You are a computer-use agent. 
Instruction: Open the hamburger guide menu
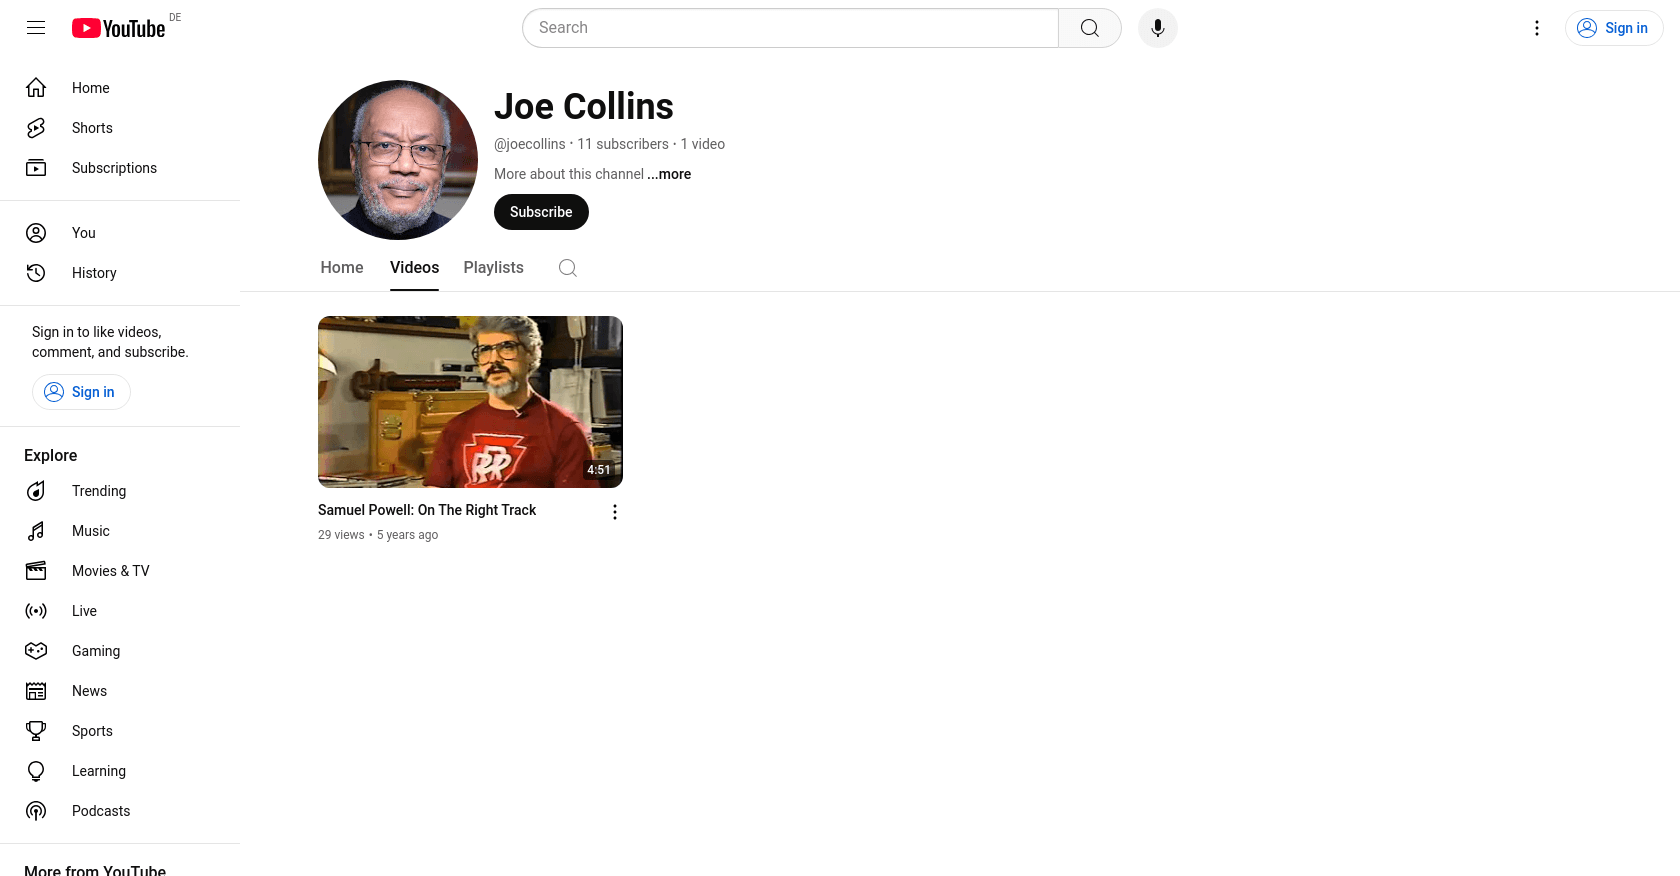(36, 28)
